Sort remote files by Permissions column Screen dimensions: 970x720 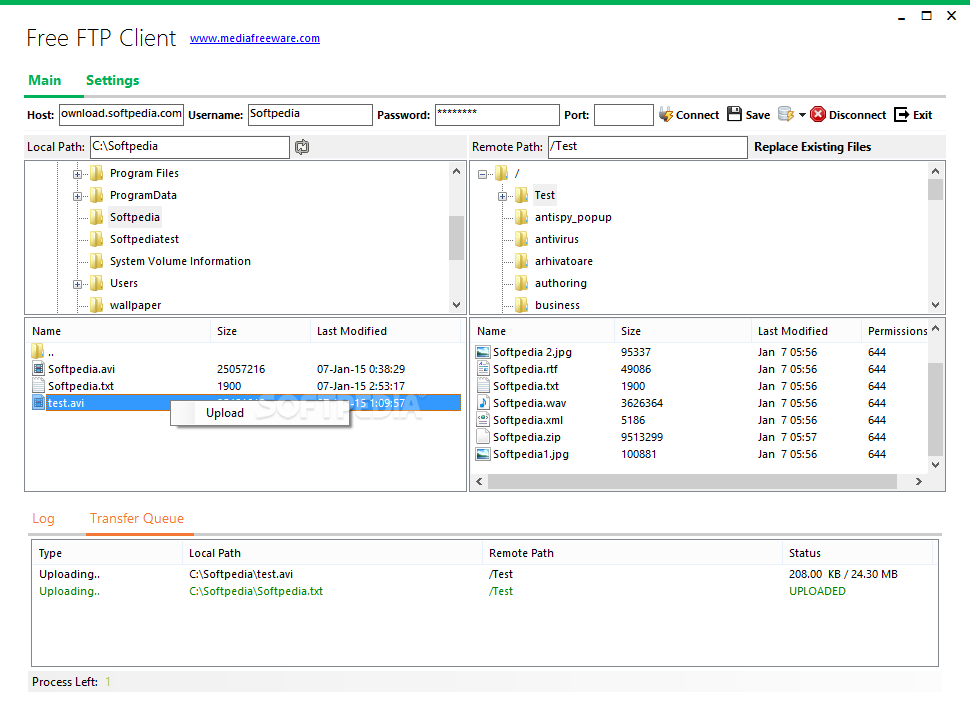[897, 332]
